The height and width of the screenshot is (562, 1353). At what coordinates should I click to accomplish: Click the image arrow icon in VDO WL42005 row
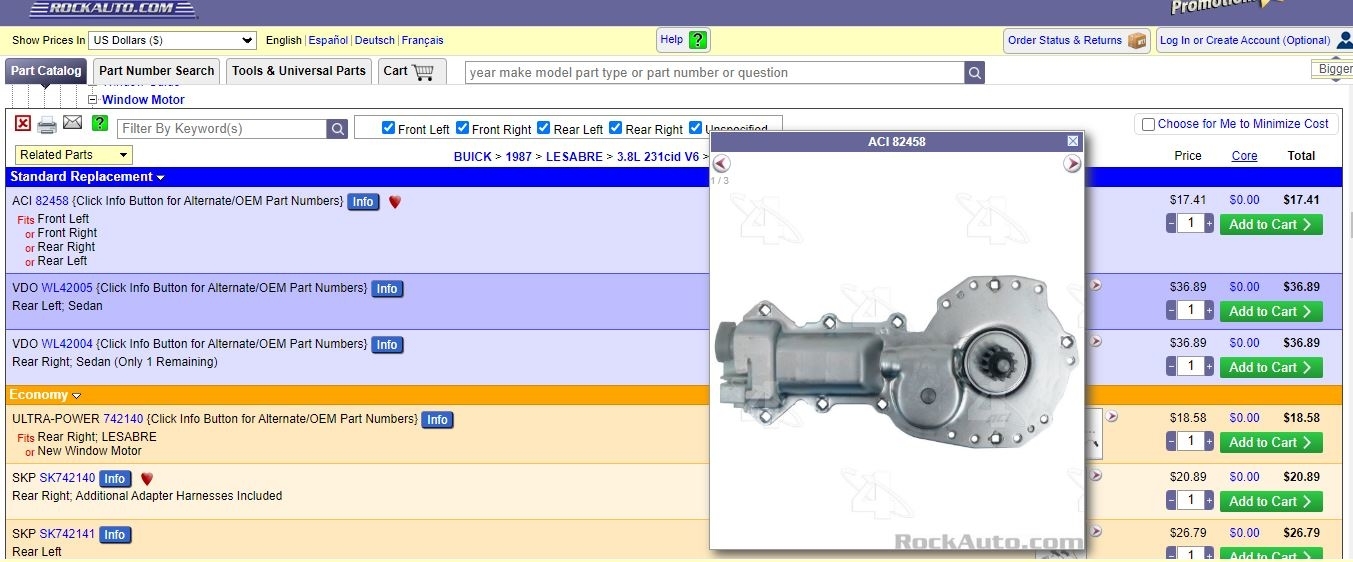(1096, 286)
